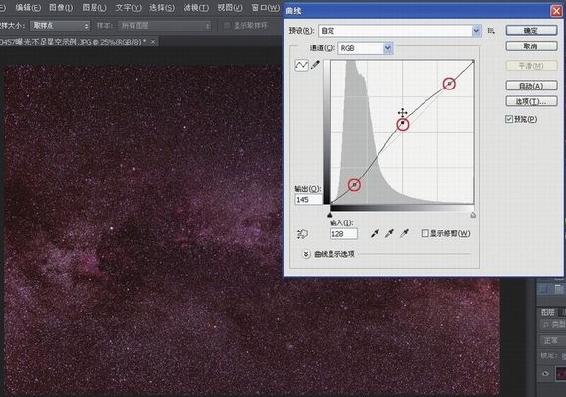Select the lower shadow curve point

(x=354, y=185)
